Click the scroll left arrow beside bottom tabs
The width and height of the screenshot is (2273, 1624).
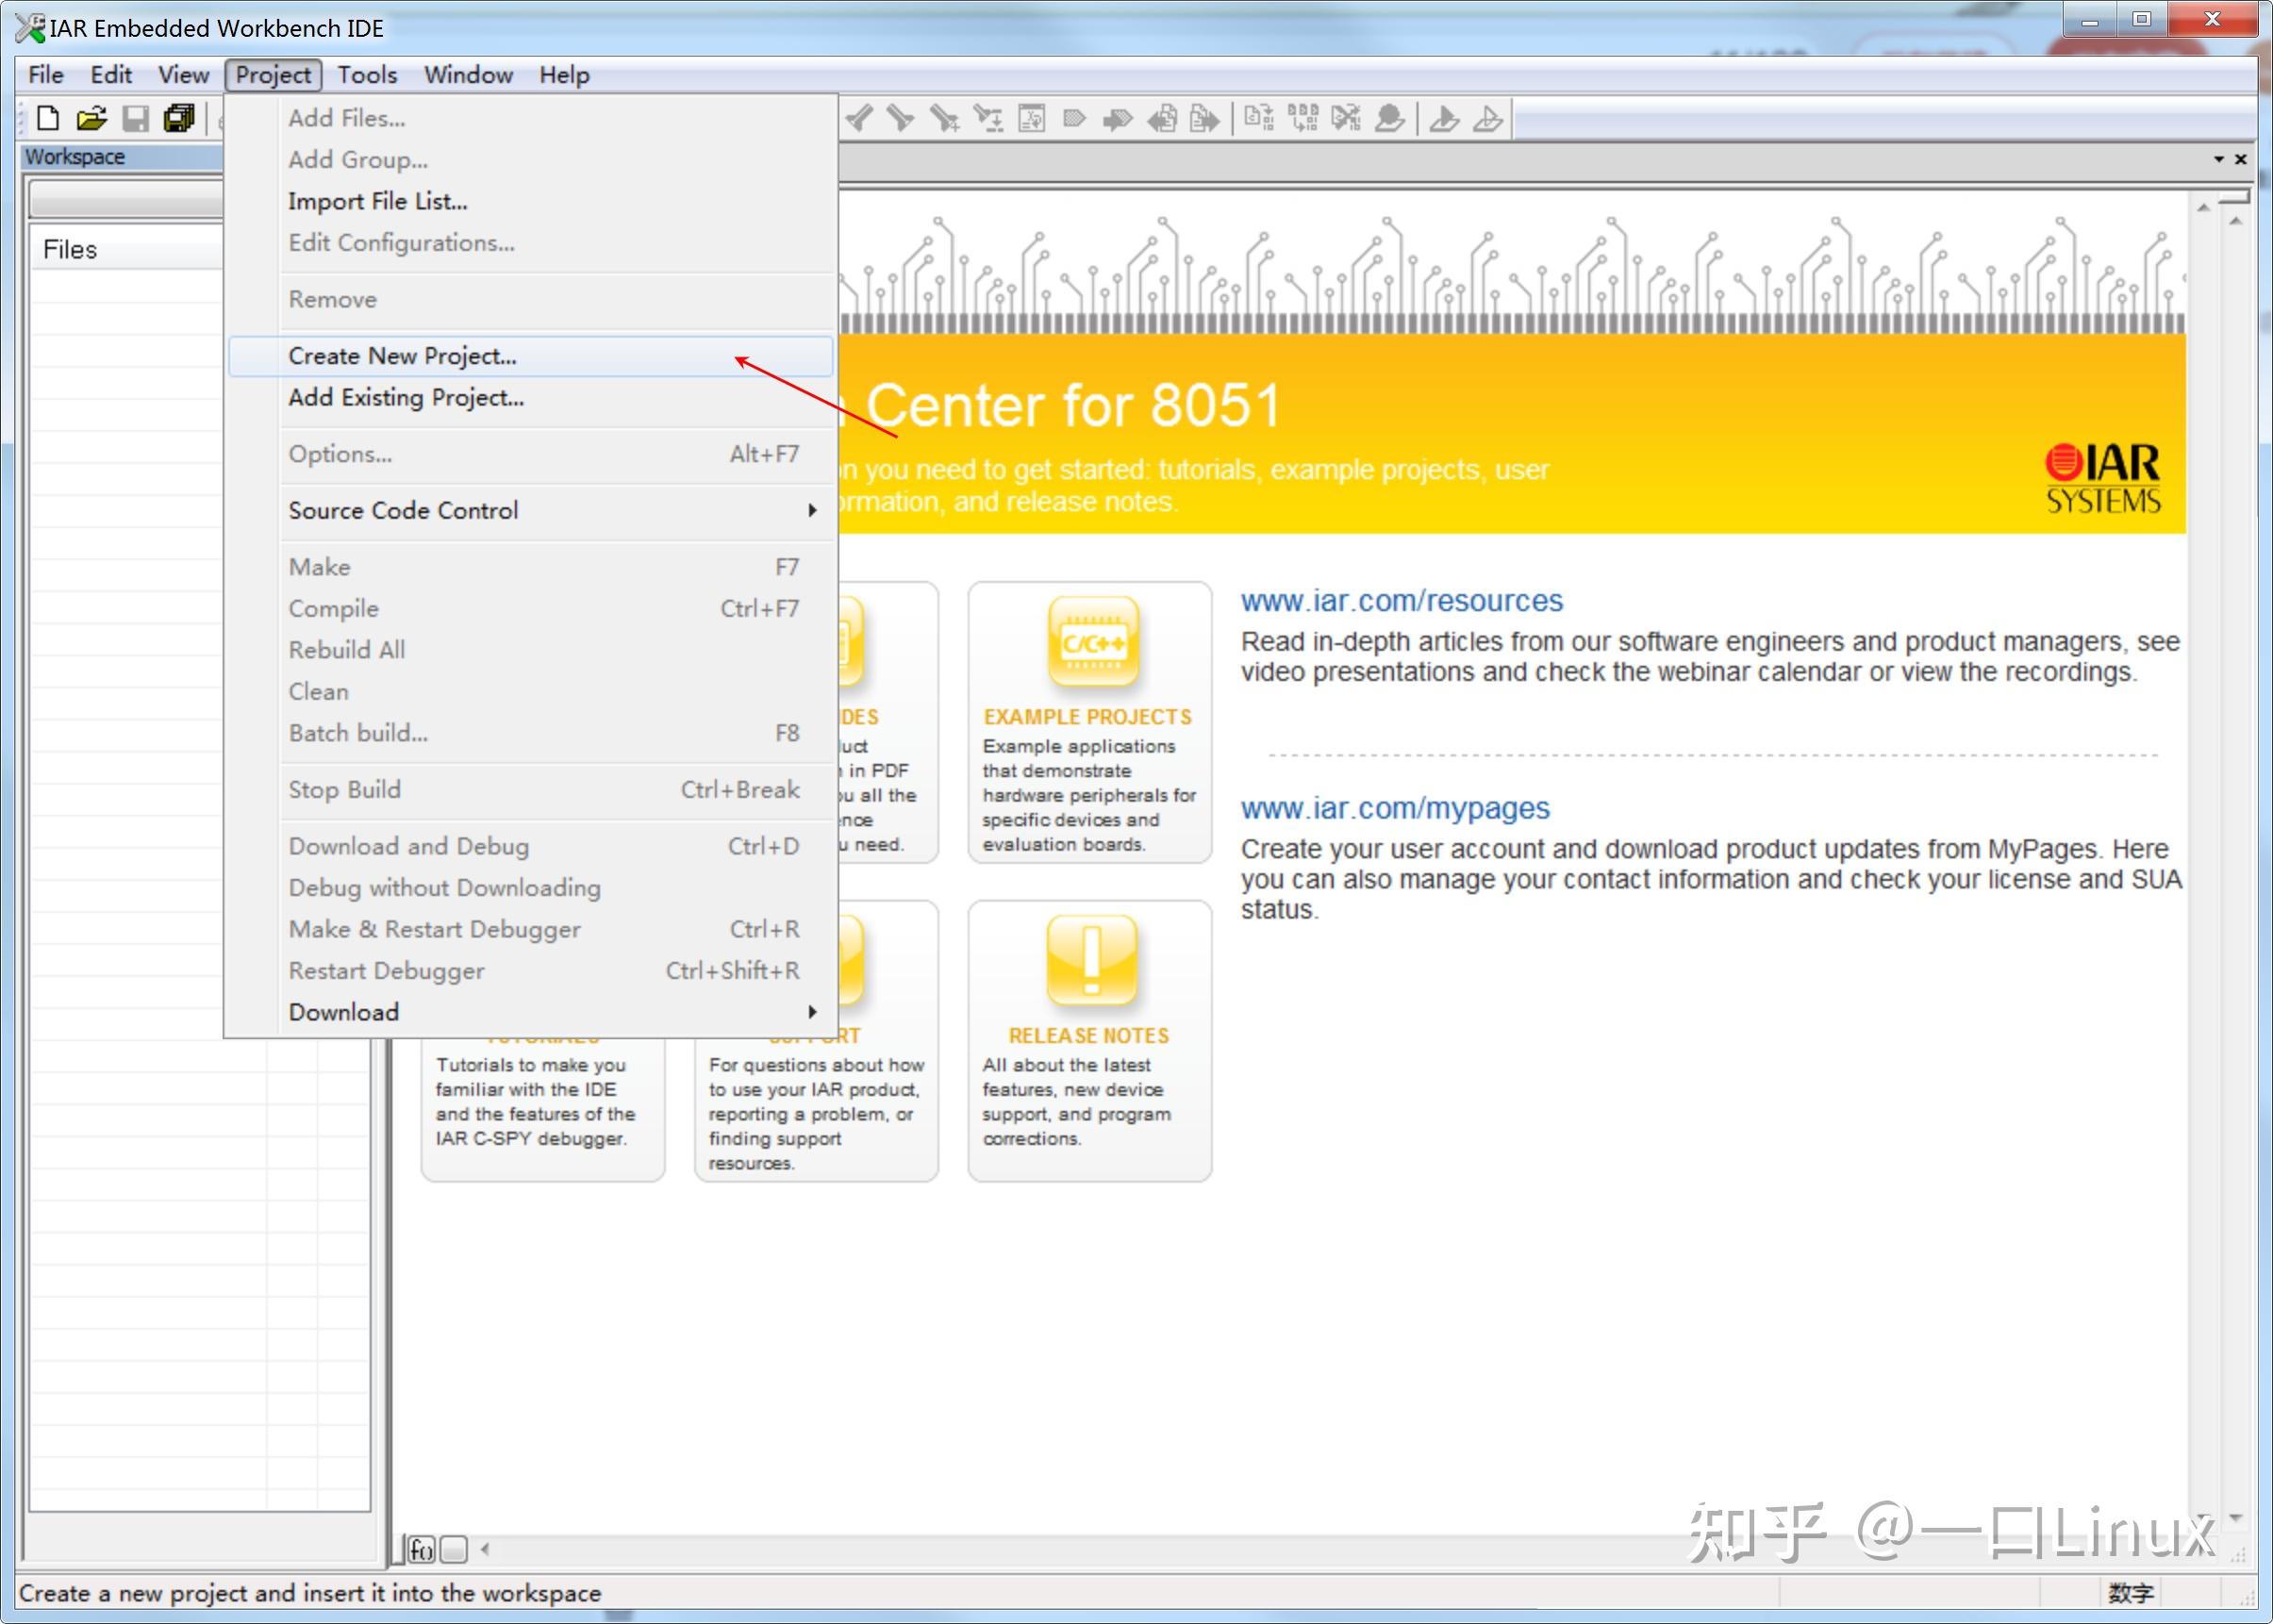click(x=485, y=1550)
